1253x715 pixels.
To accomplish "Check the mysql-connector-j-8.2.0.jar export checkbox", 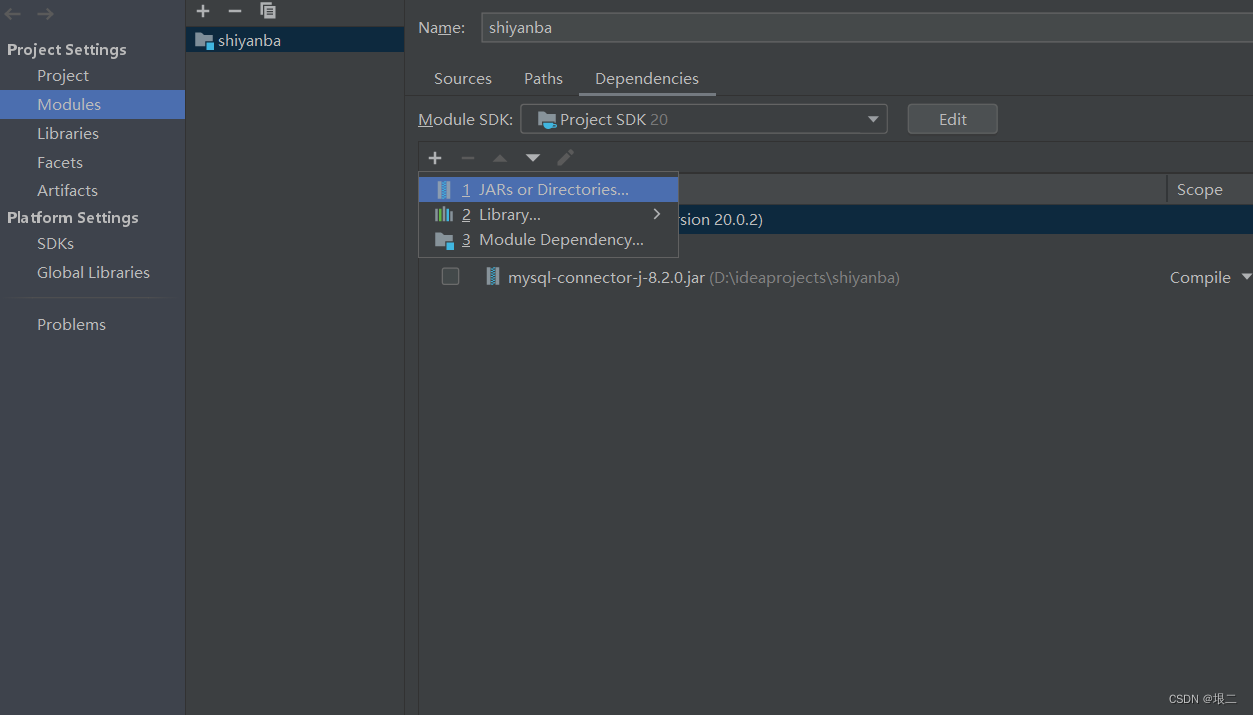I will pyautogui.click(x=450, y=276).
